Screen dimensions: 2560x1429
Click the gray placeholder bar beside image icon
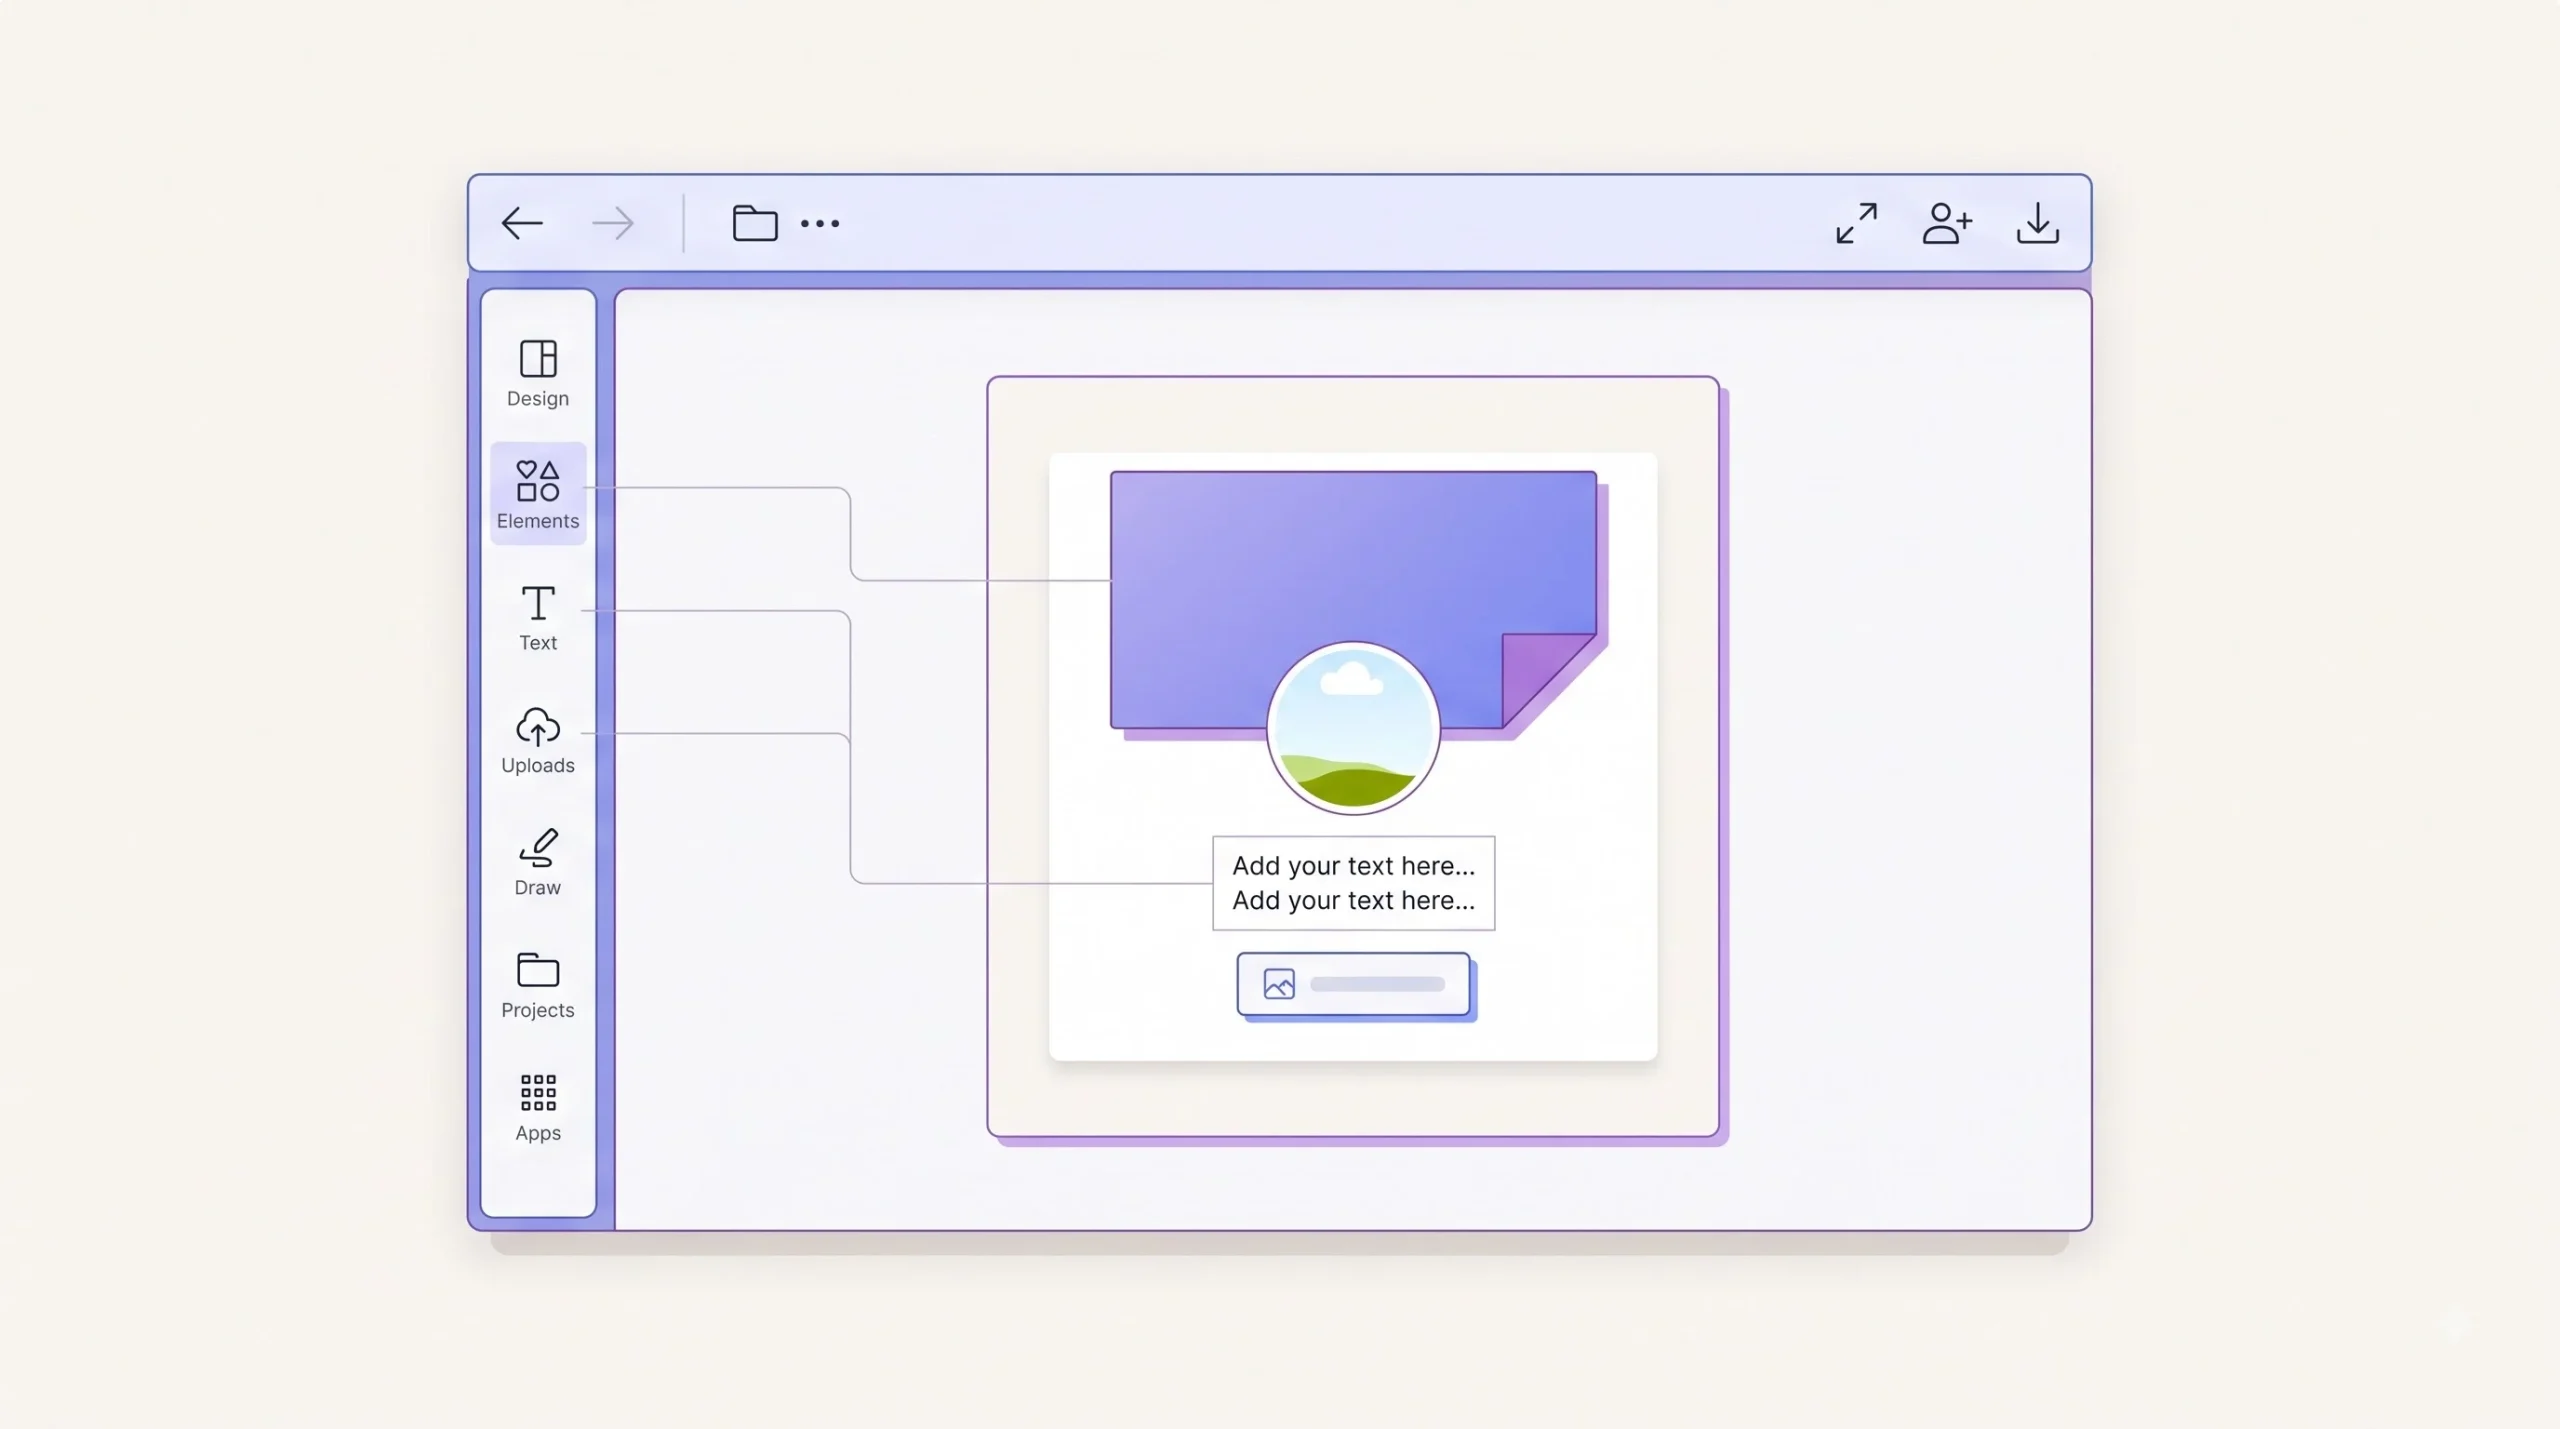[1377, 984]
